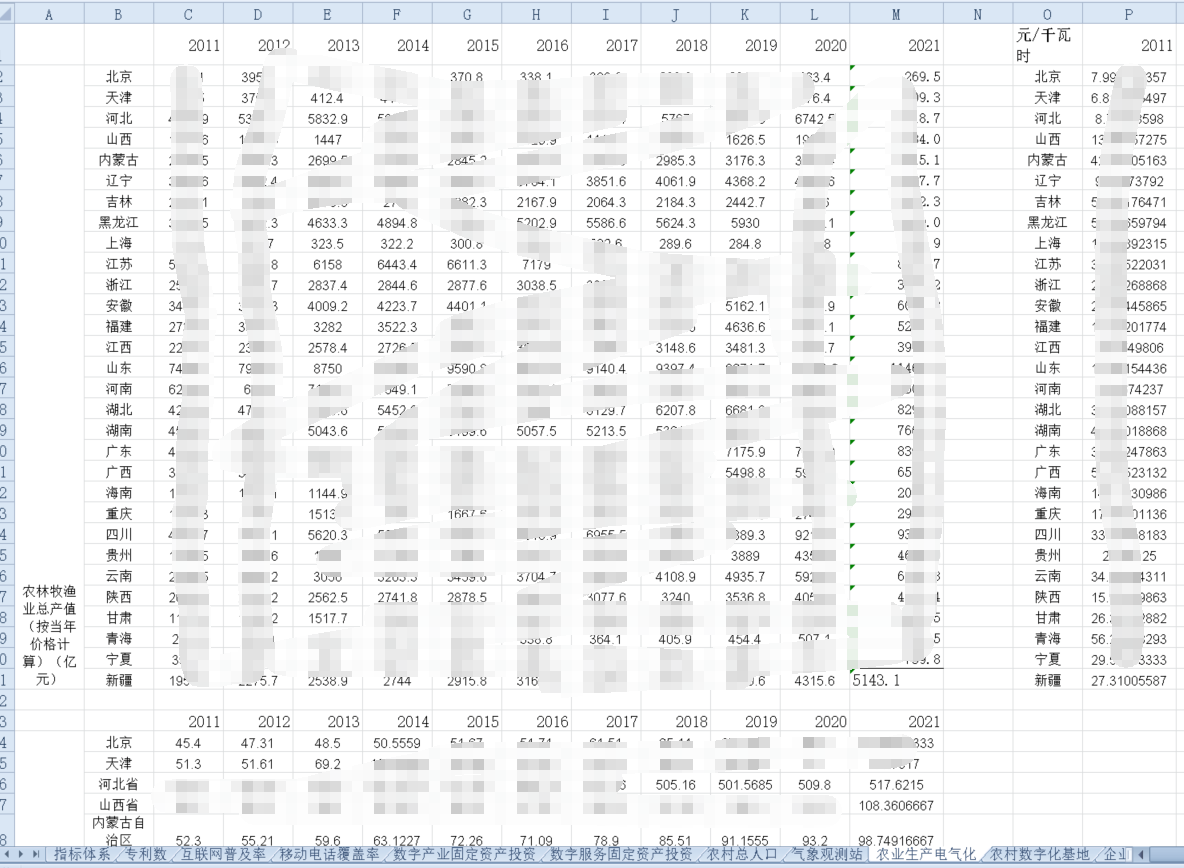The width and height of the screenshot is (1184, 868).
Task: Select the cell showing 5620.3
Action: (327, 535)
